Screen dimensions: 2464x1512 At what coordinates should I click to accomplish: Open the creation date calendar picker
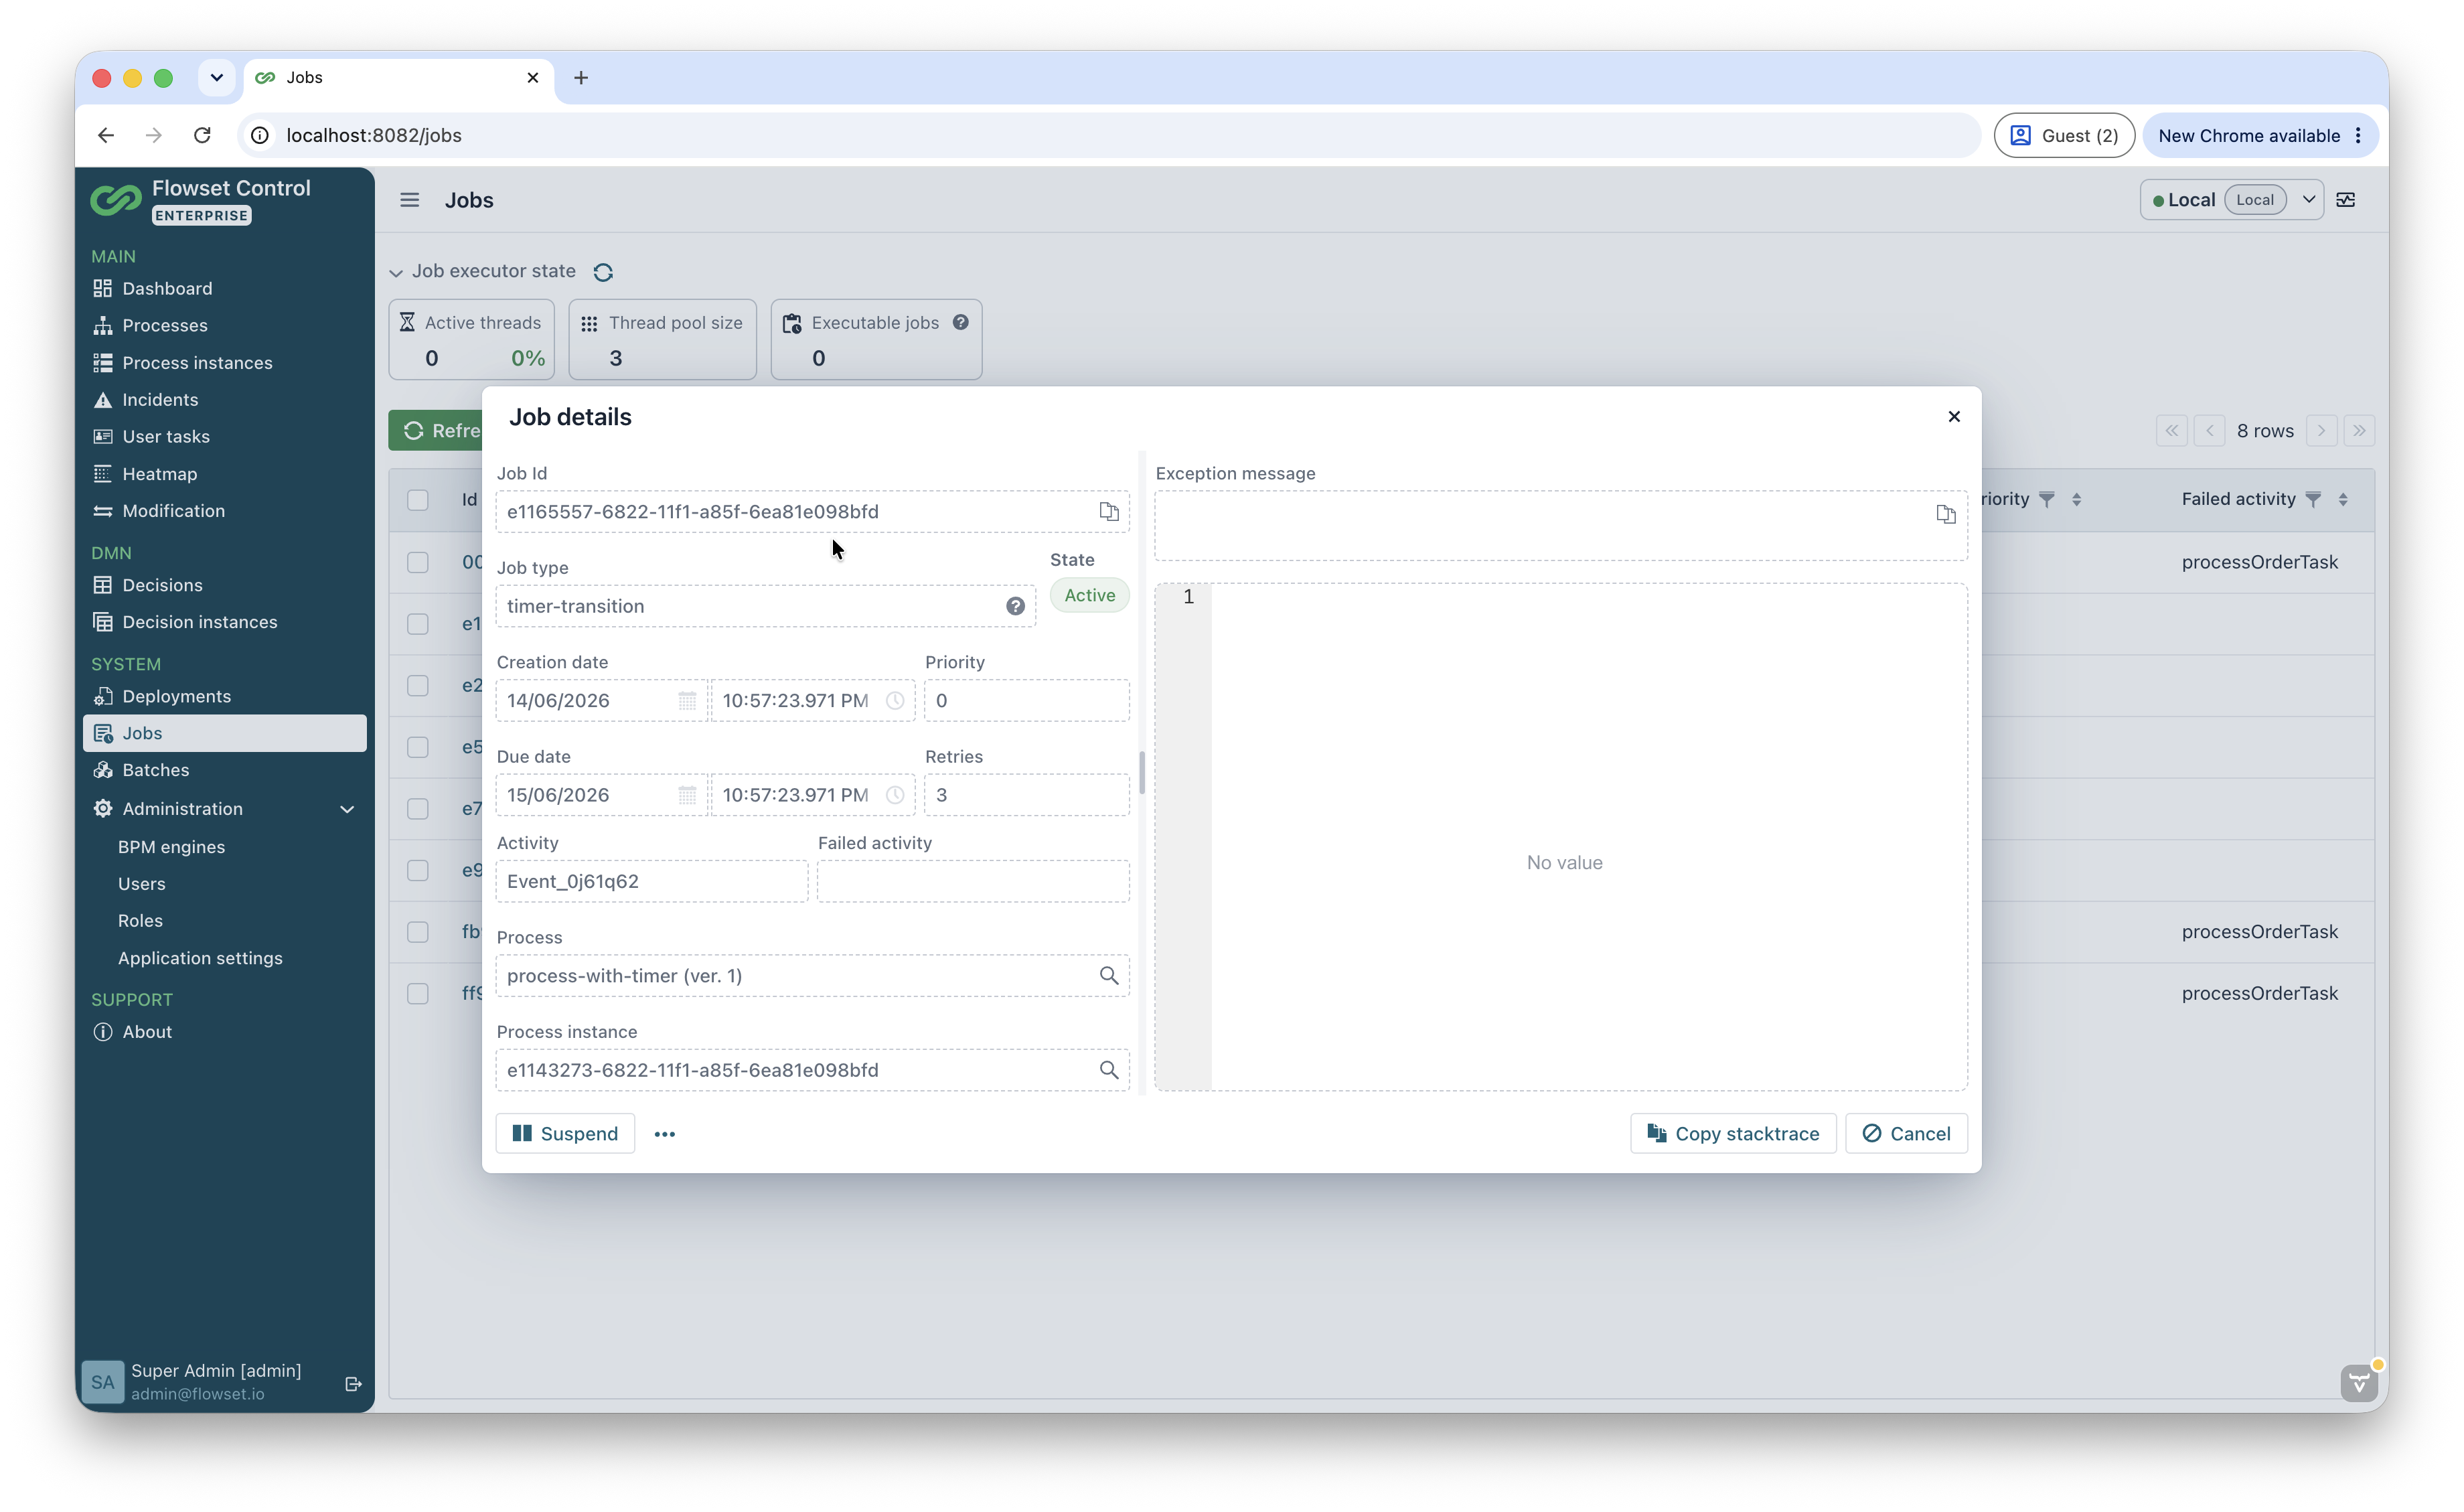coord(687,701)
